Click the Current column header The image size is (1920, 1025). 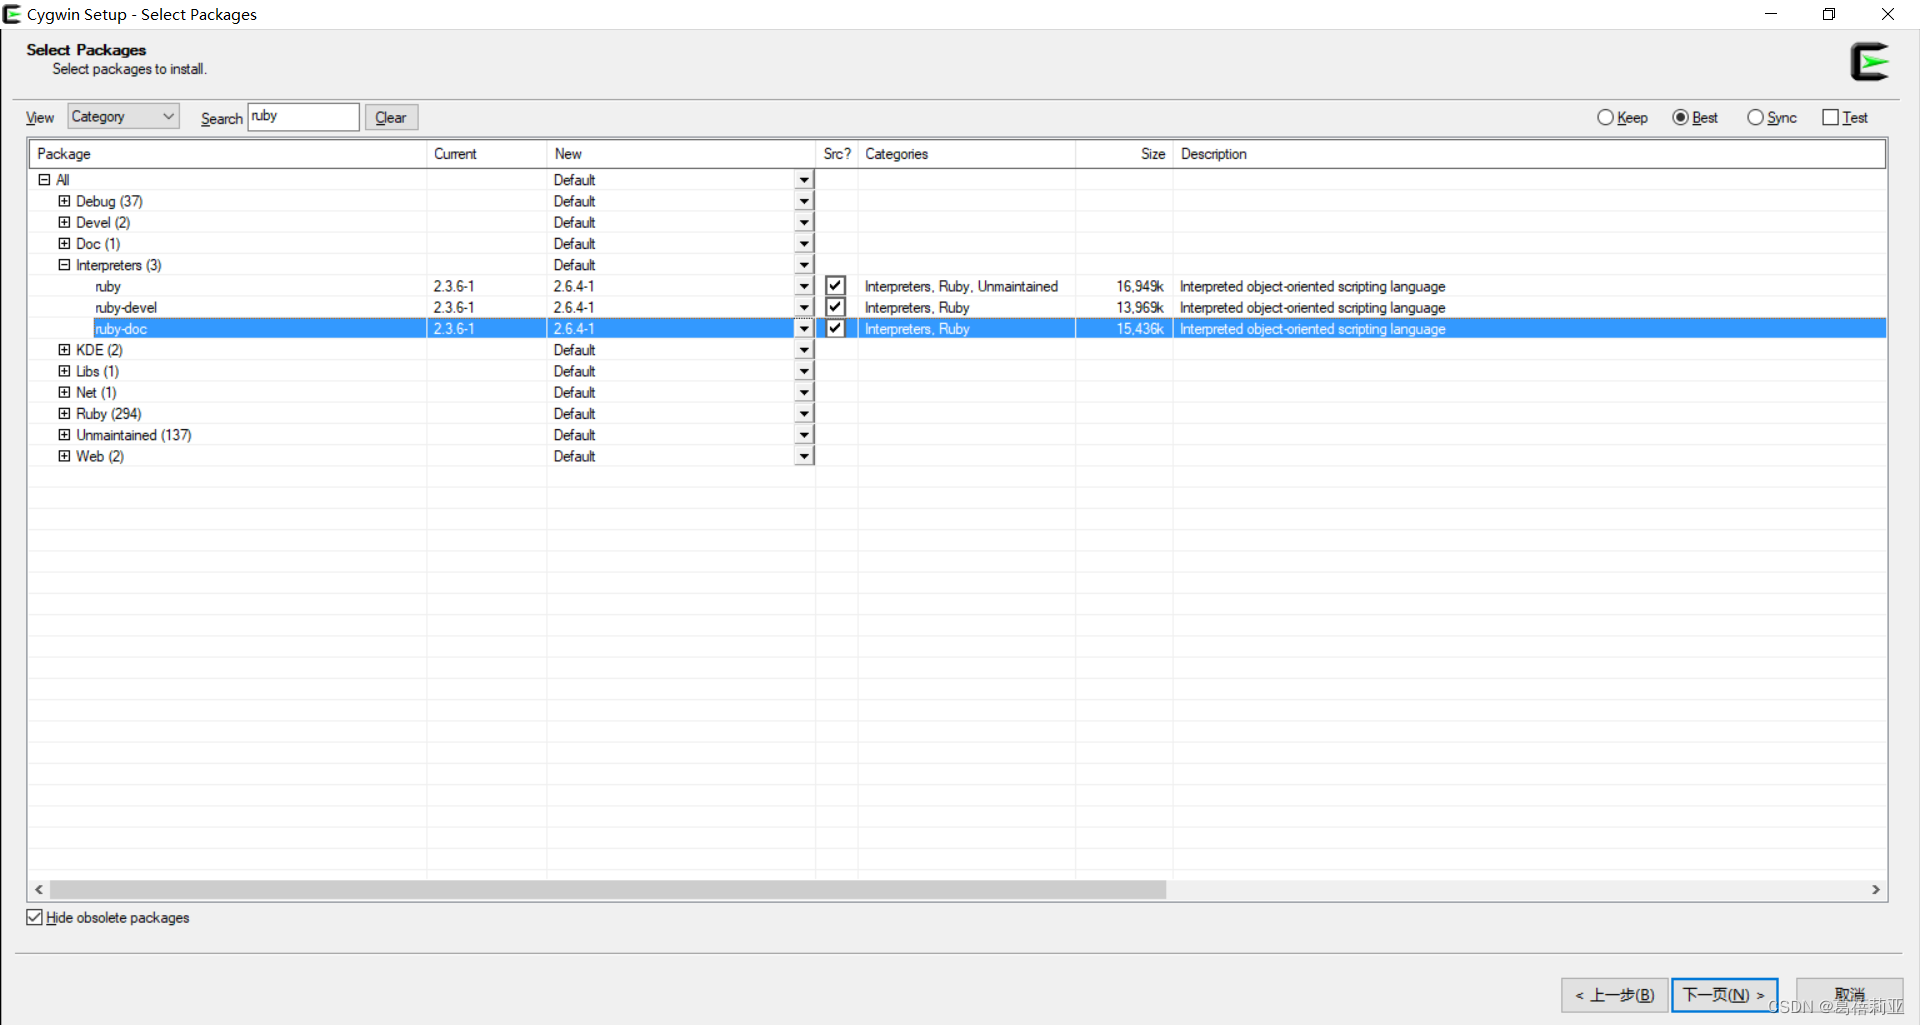click(487, 154)
